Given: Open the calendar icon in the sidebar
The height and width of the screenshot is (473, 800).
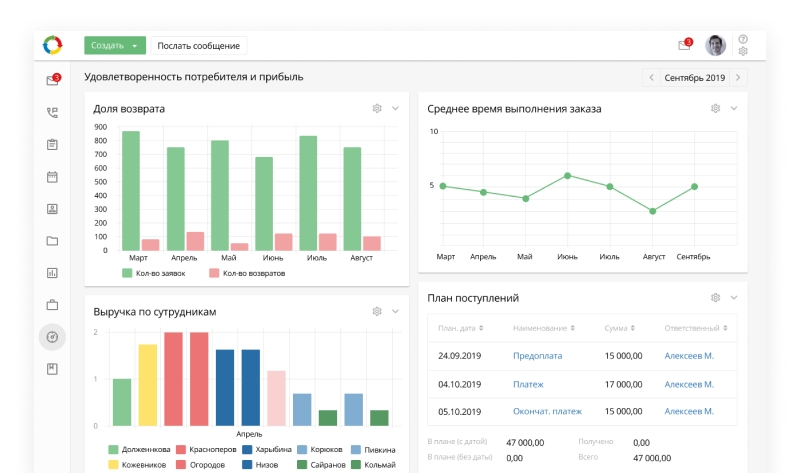Looking at the screenshot, I should coord(52,177).
